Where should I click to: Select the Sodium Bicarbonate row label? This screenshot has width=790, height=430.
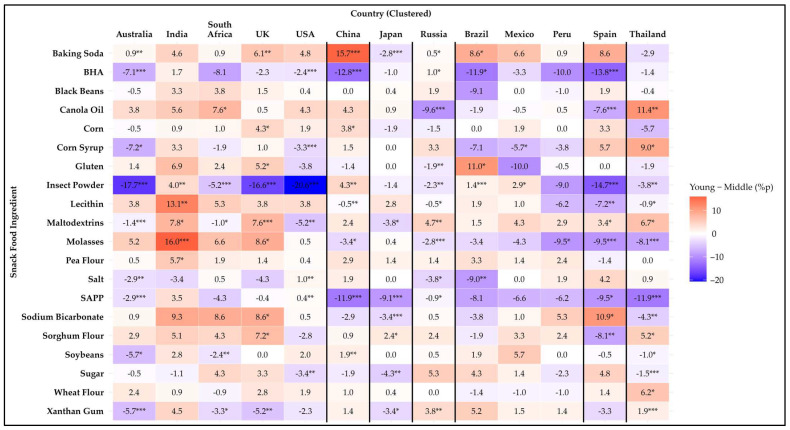coord(62,317)
